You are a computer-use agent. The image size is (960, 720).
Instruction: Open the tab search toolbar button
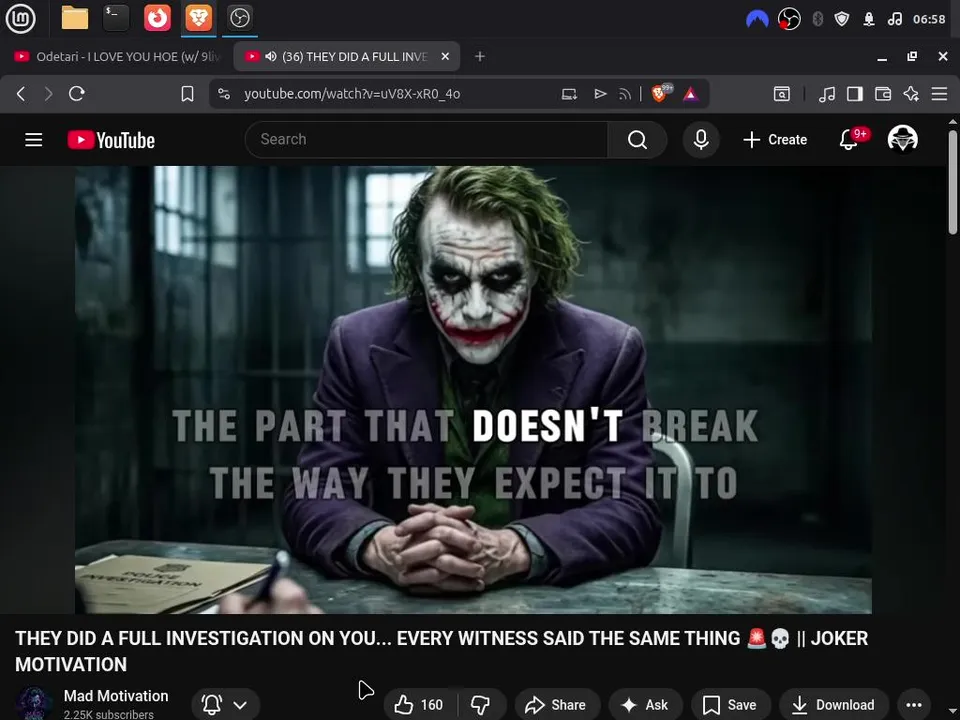coord(782,94)
